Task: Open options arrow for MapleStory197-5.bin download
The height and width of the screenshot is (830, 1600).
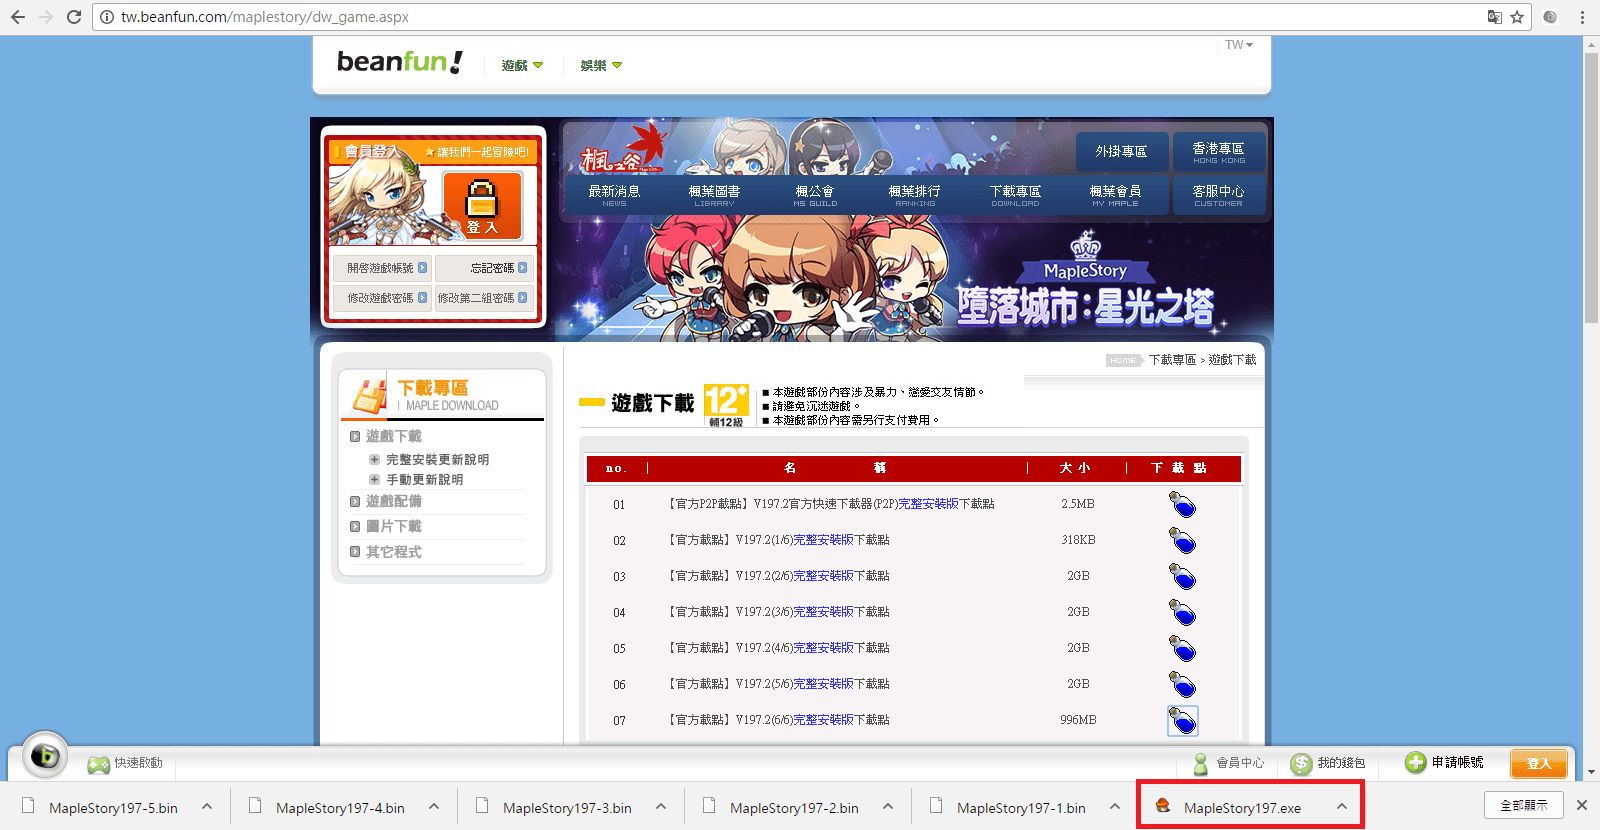Action: click(x=207, y=807)
